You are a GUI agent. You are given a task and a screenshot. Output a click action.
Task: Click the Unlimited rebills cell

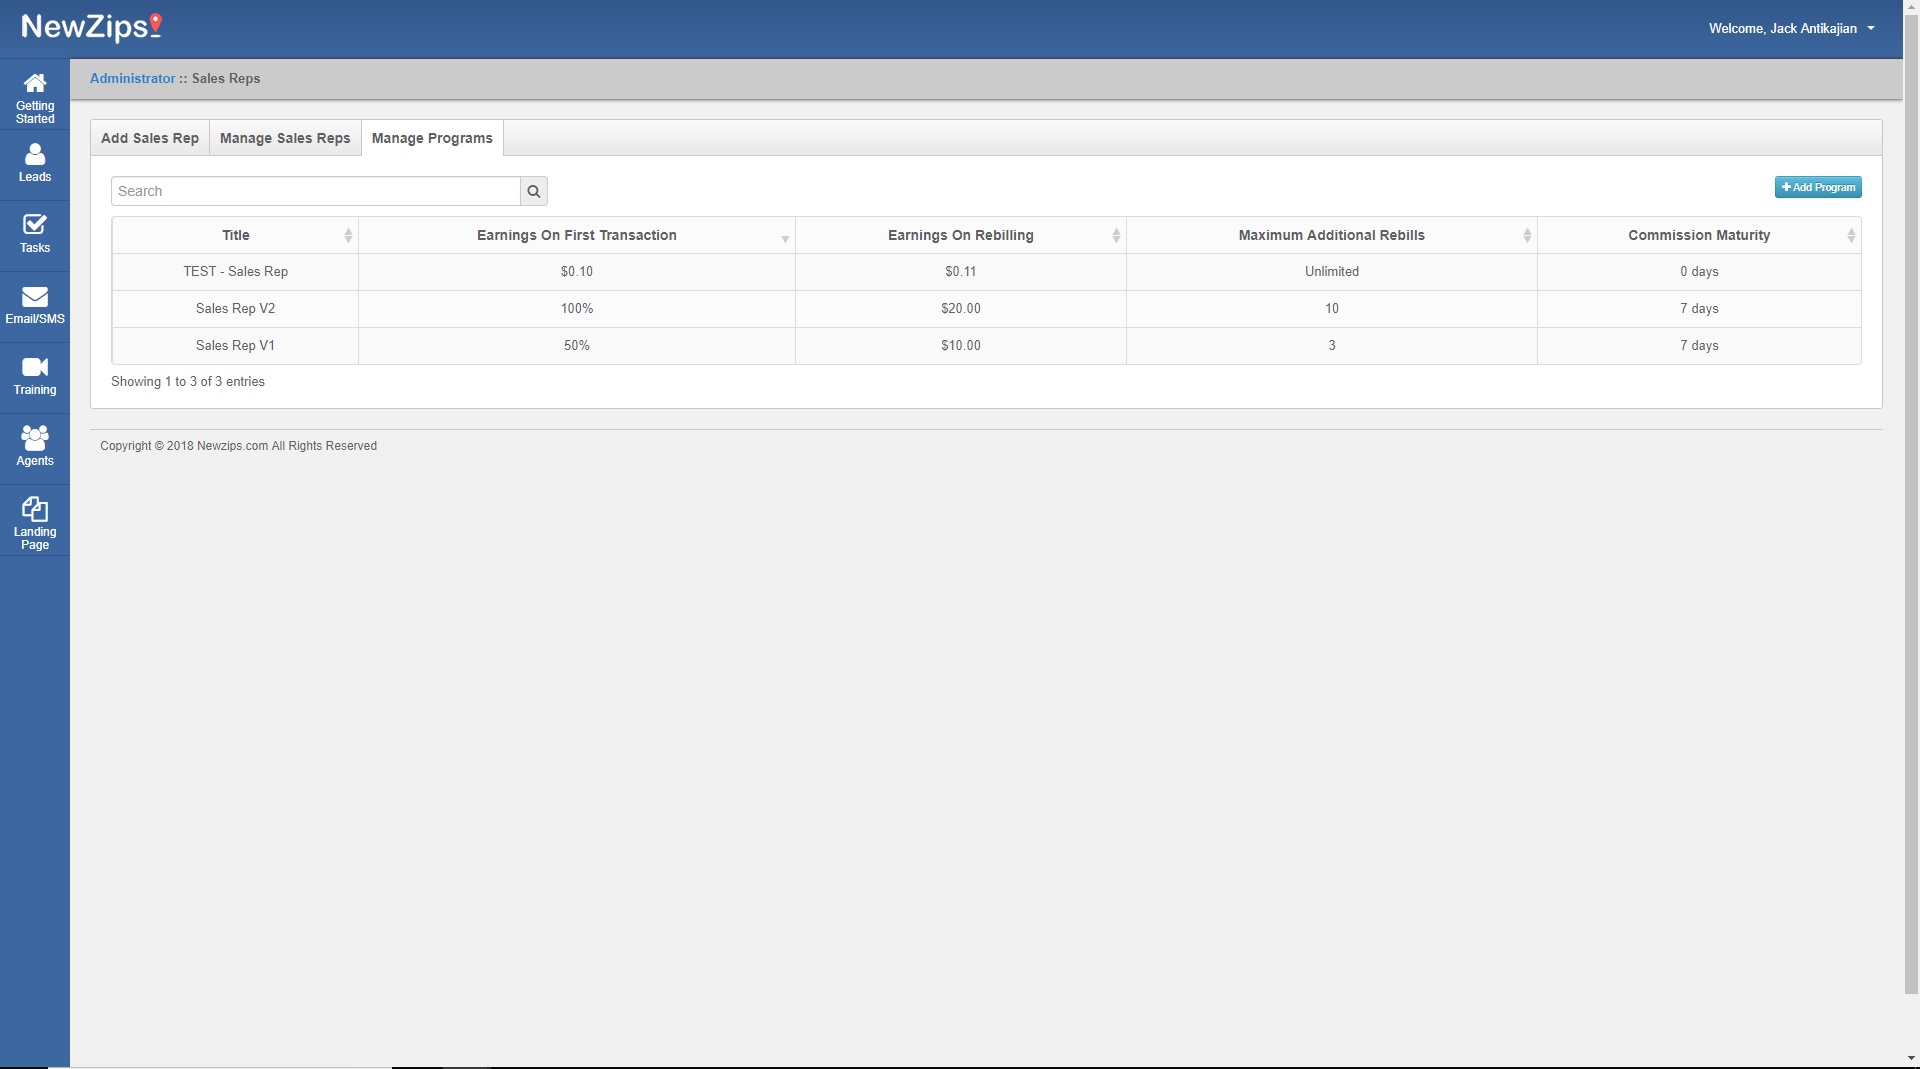1332,272
